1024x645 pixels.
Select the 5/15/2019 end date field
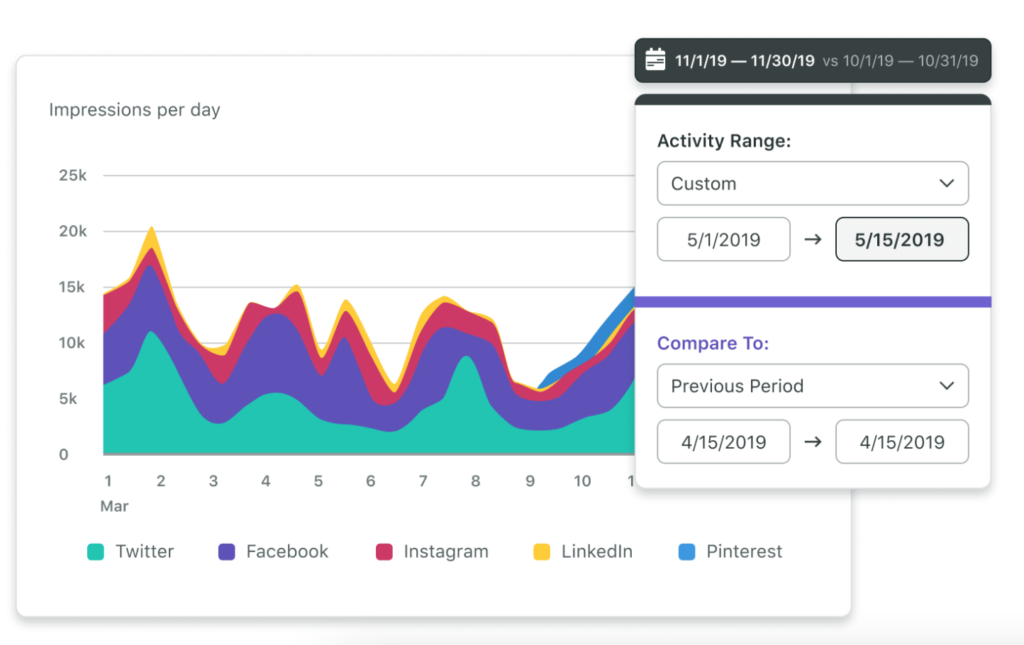coord(901,240)
